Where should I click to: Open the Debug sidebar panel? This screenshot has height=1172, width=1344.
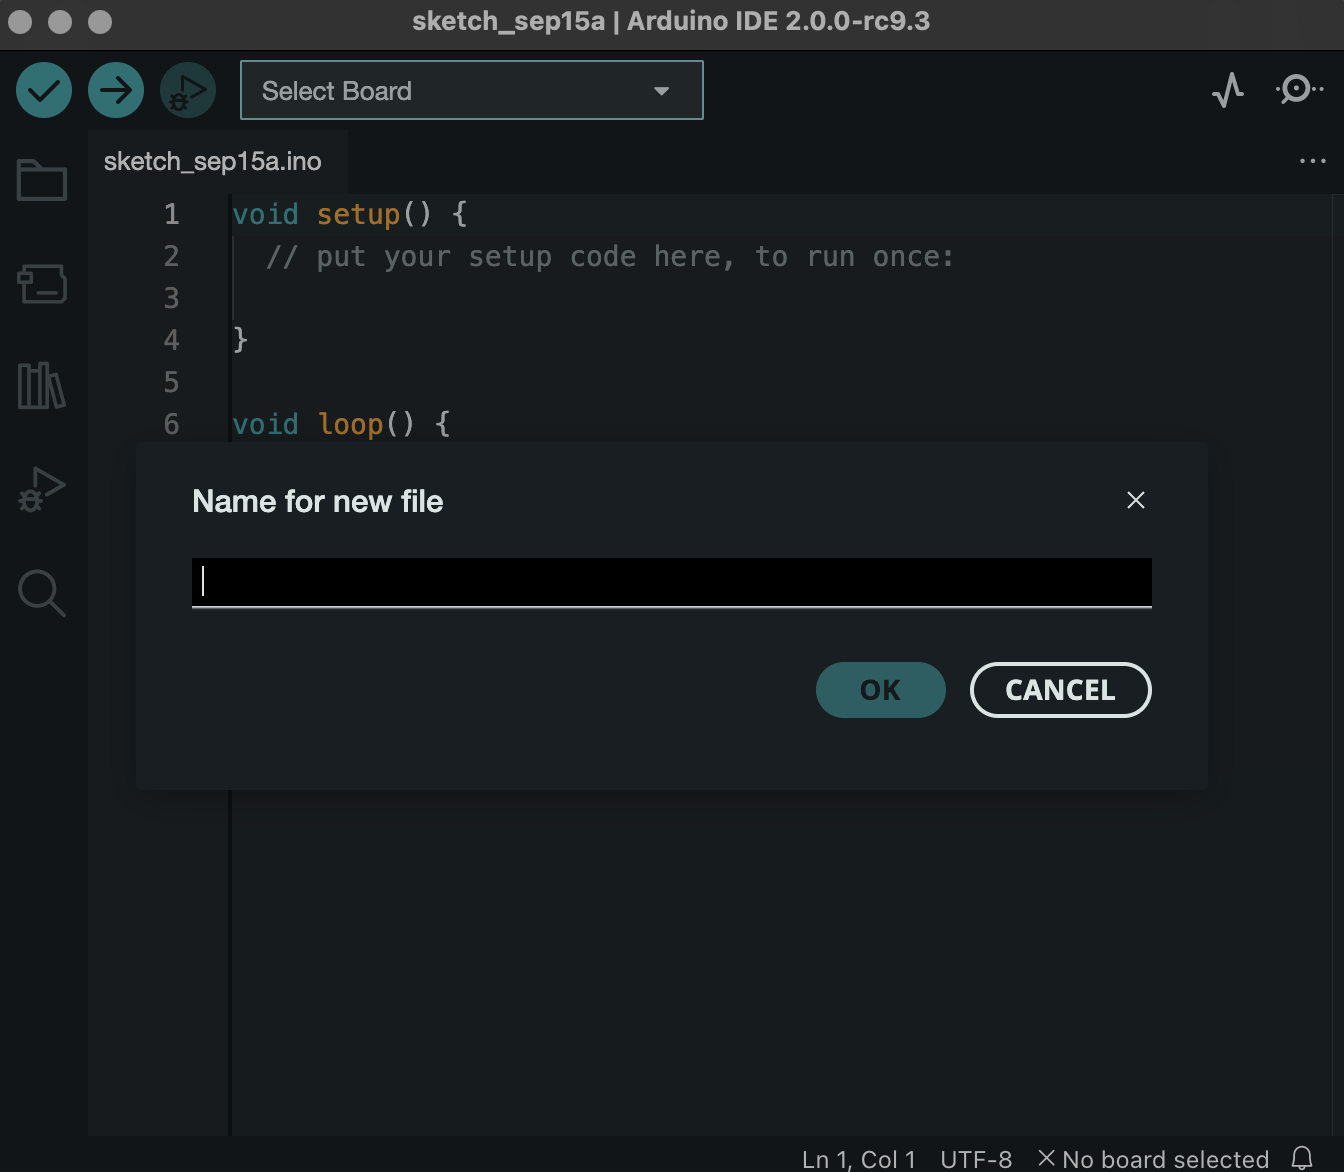coord(42,490)
